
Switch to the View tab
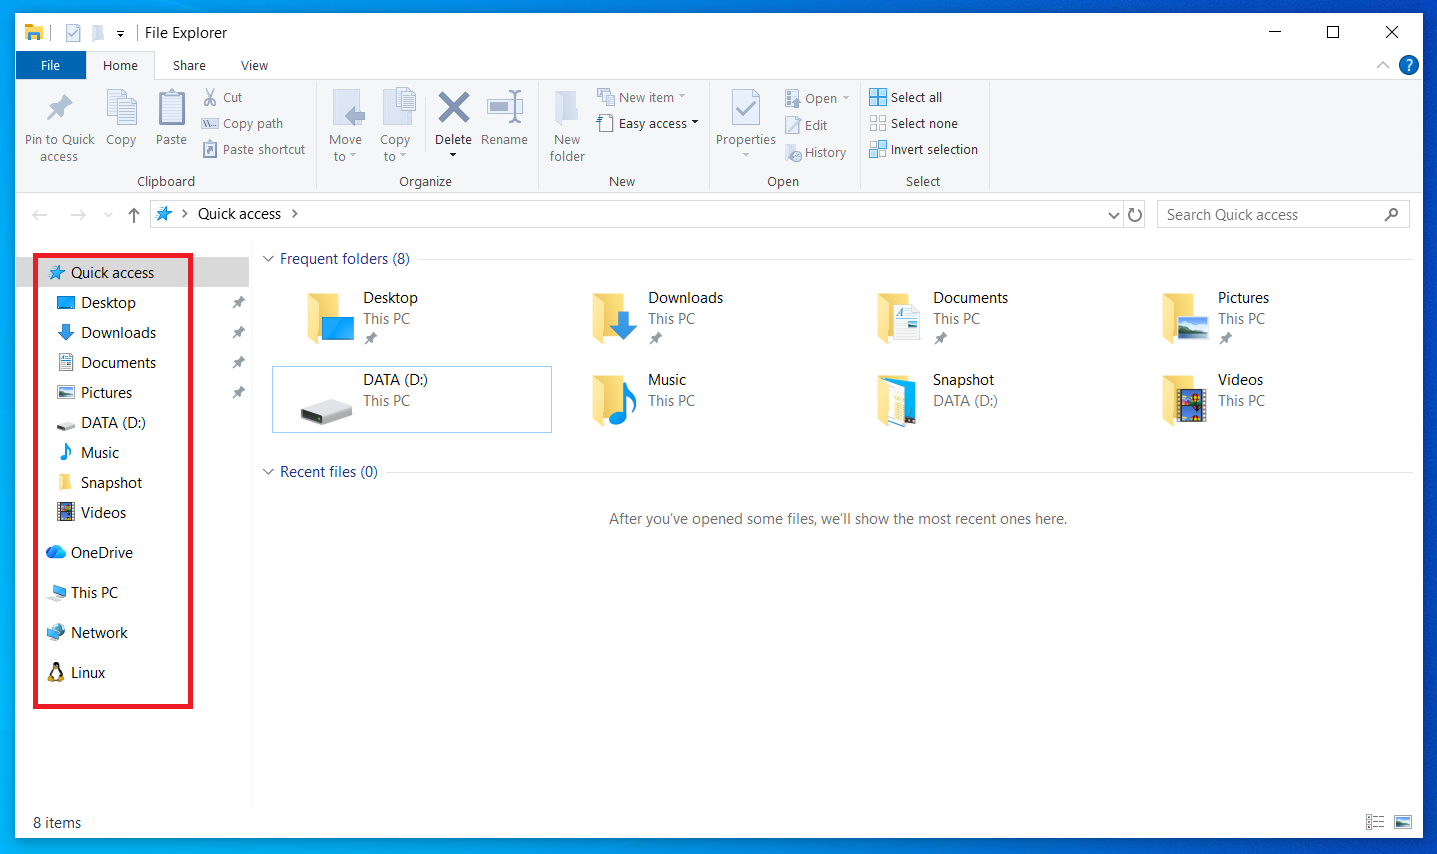tap(254, 65)
